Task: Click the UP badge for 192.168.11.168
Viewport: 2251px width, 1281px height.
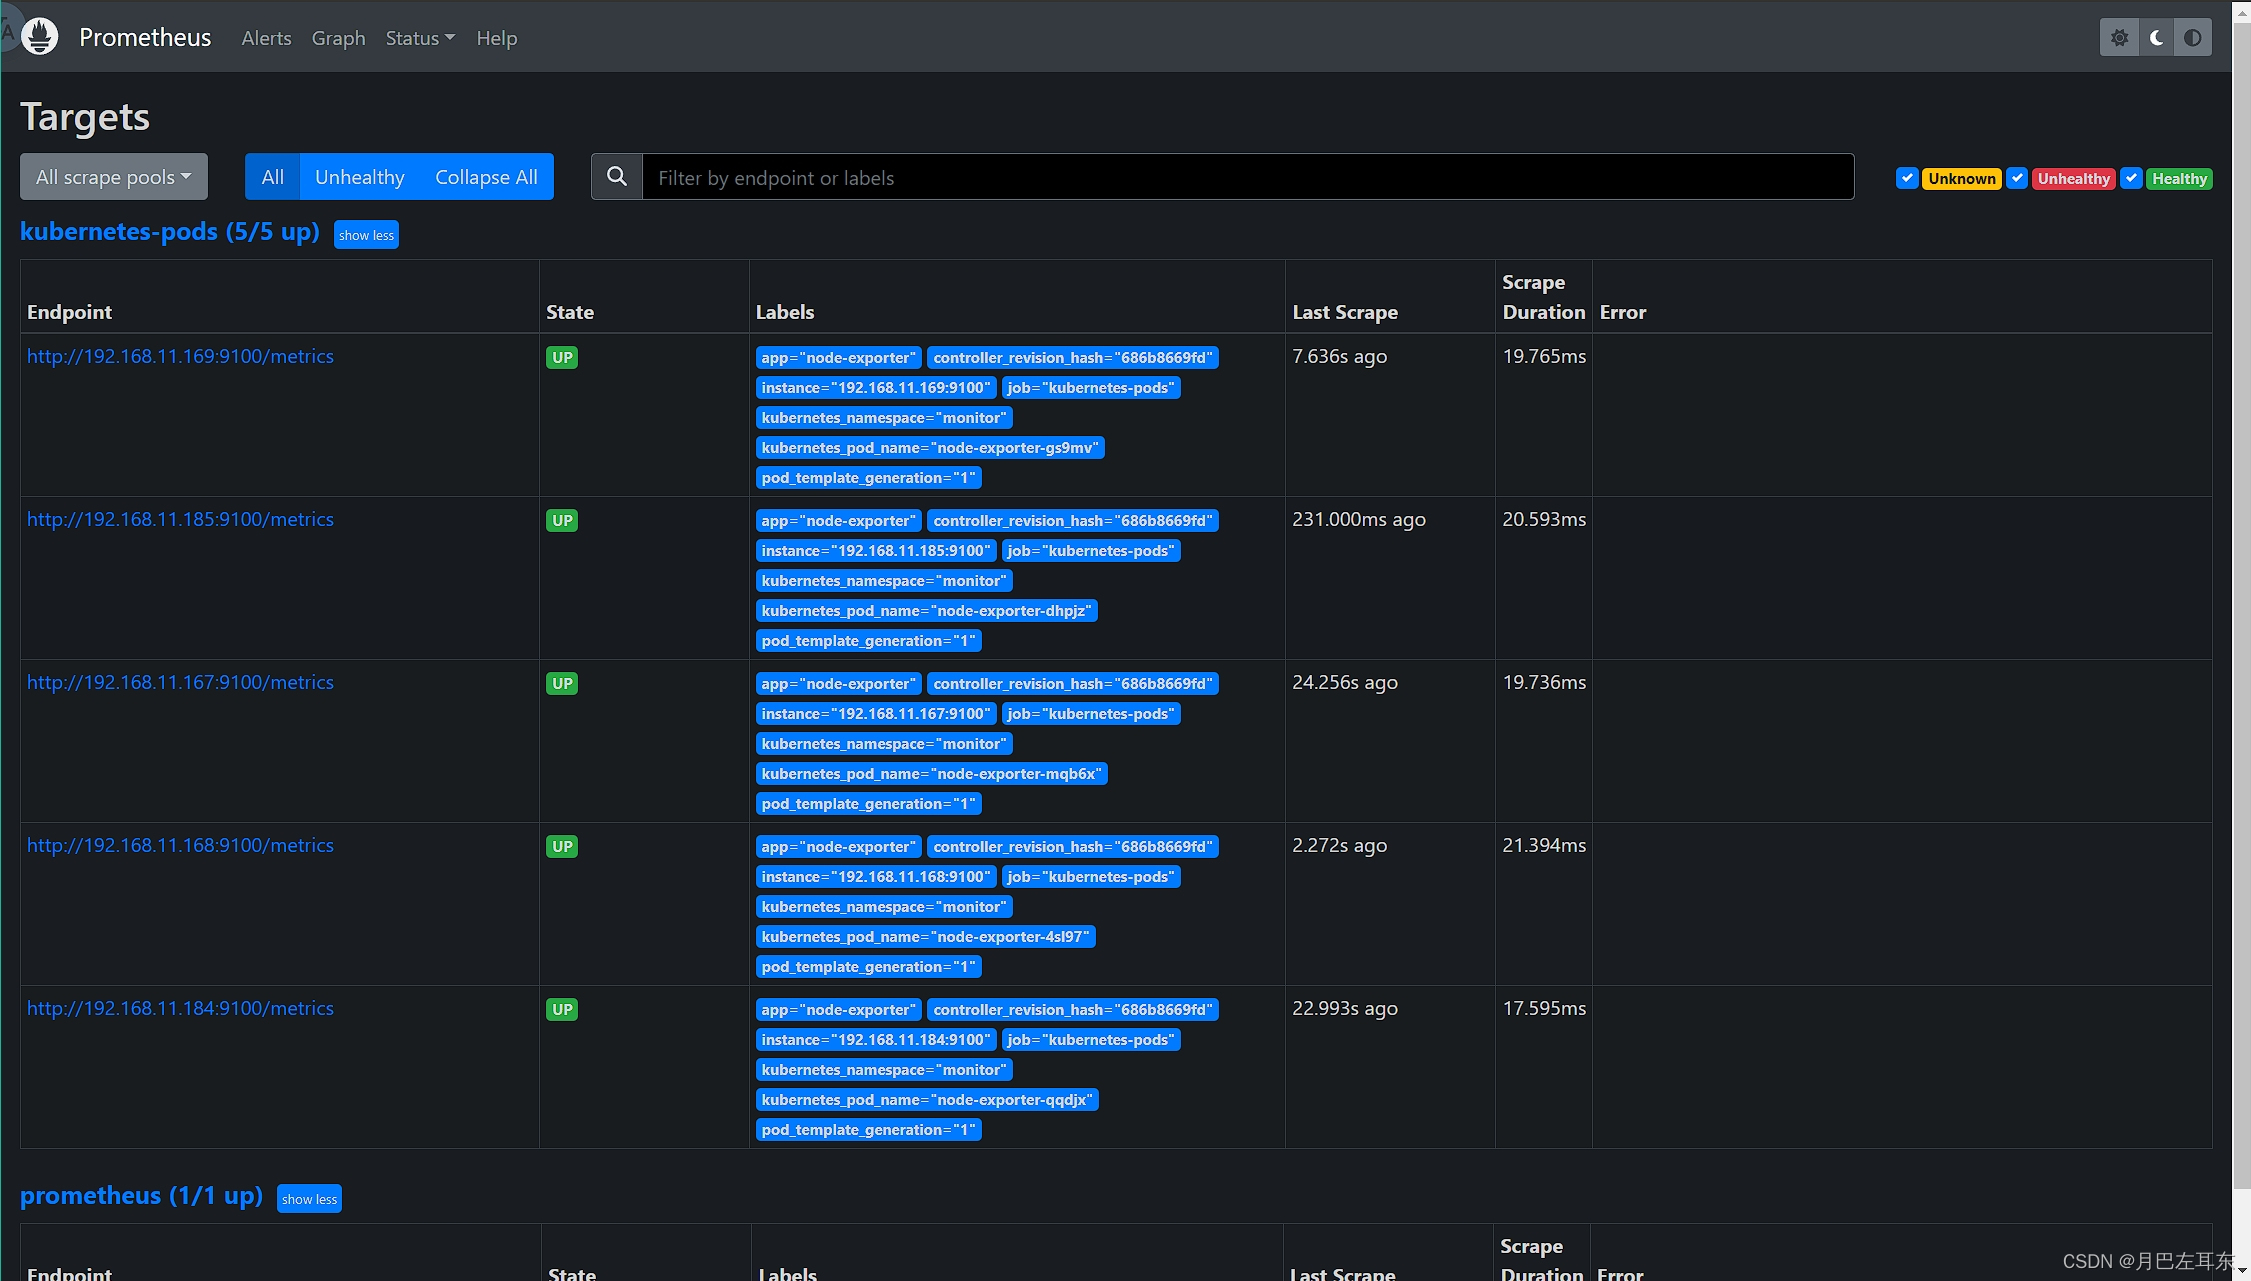Action: pyautogui.click(x=562, y=846)
